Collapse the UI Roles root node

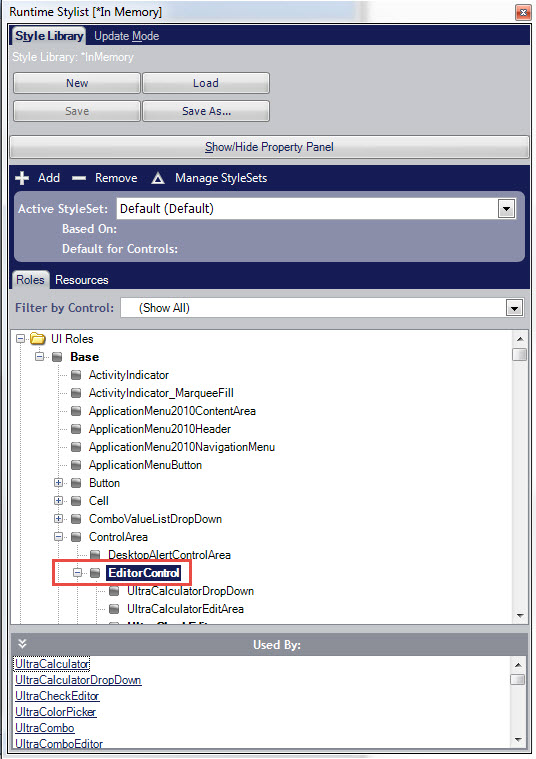click(x=20, y=339)
